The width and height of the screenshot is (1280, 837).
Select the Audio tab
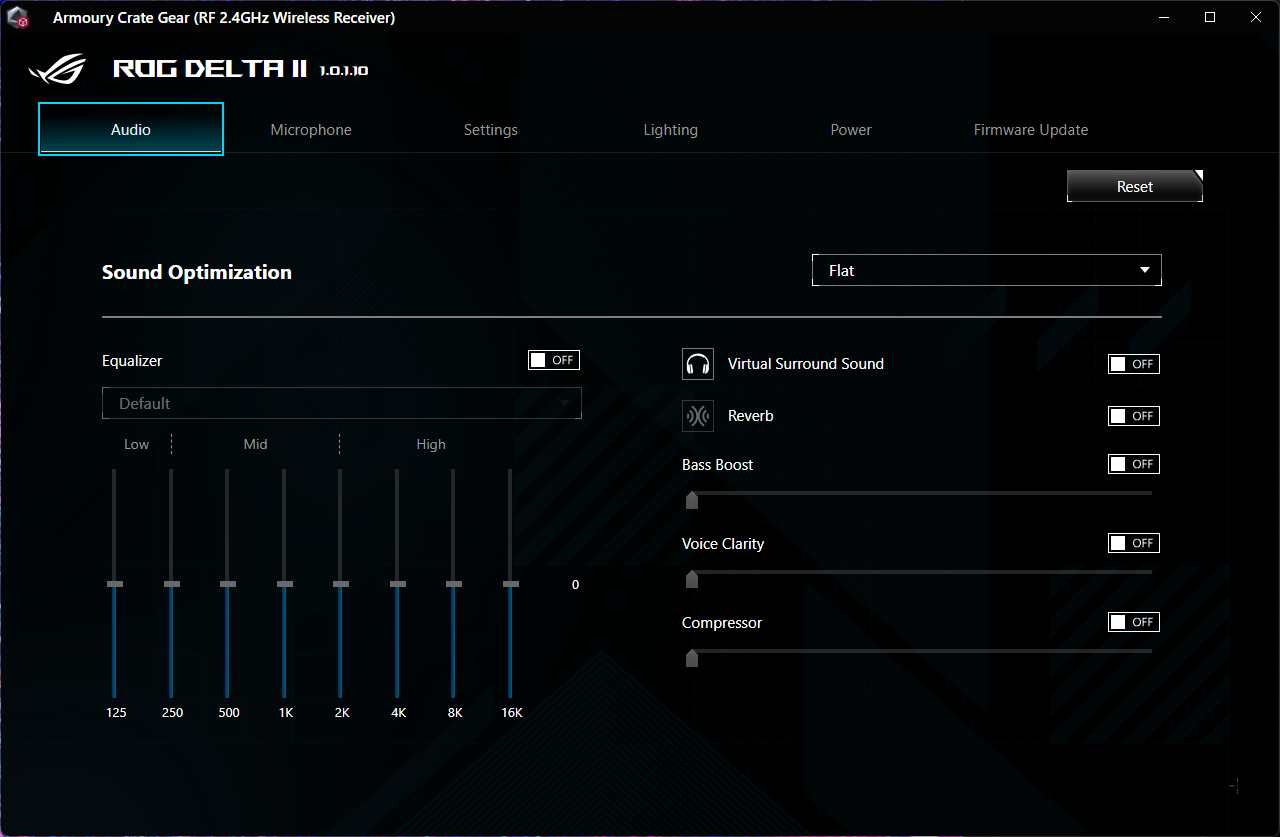(x=131, y=129)
